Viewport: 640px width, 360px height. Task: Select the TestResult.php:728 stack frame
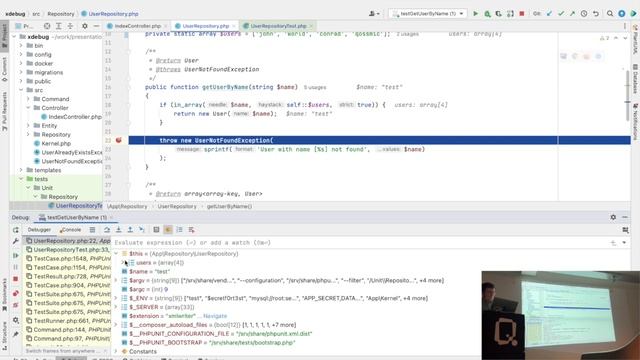68,276
